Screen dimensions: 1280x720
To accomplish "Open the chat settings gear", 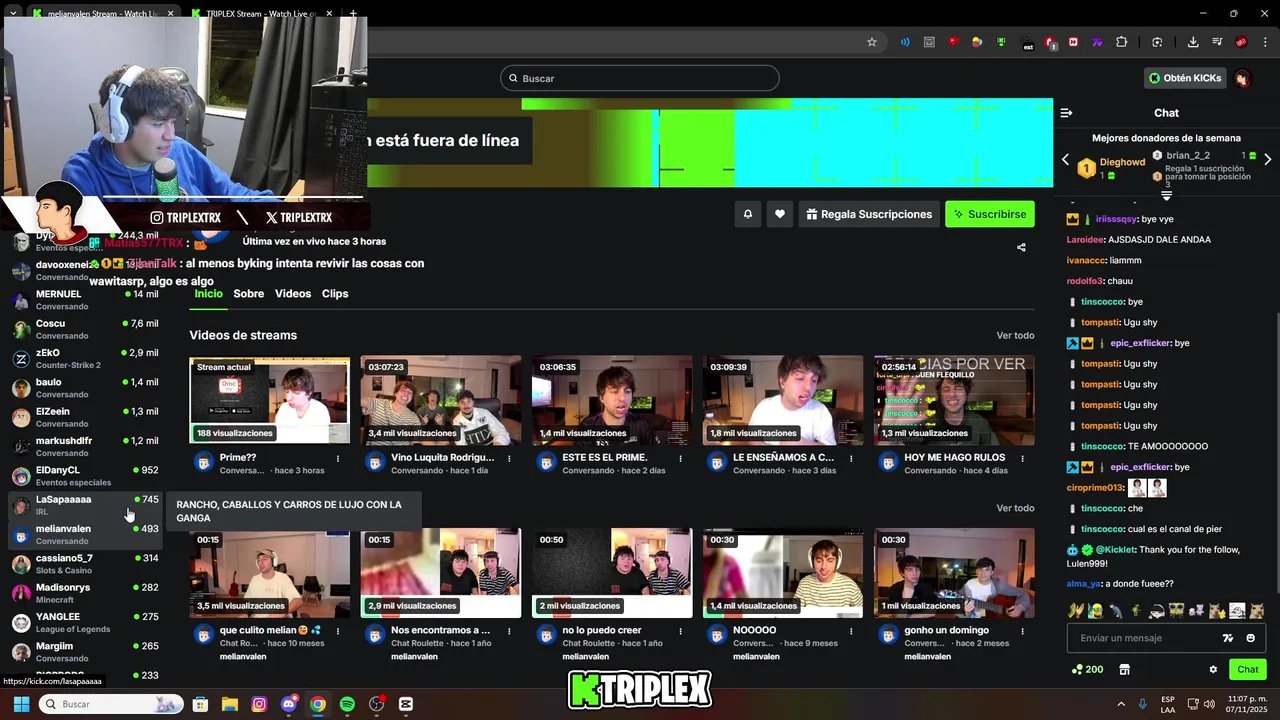I will 1213,670.
